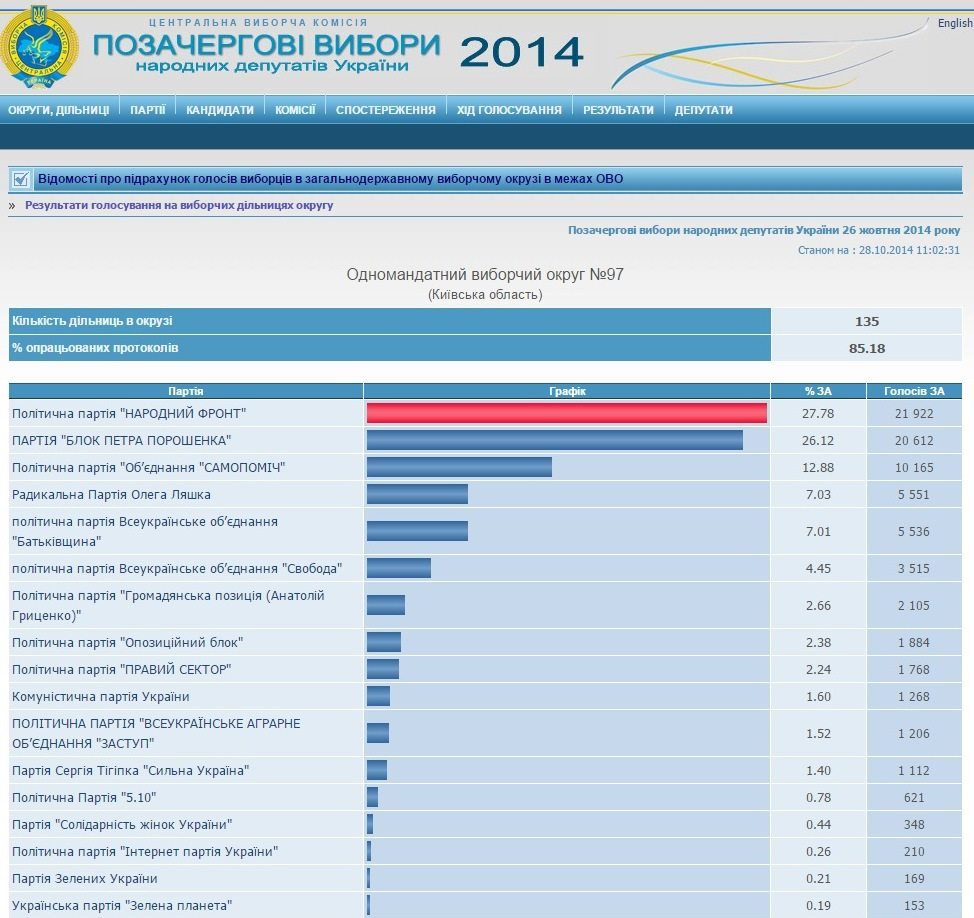Select "Опозиційний блок" party name

[127, 642]
